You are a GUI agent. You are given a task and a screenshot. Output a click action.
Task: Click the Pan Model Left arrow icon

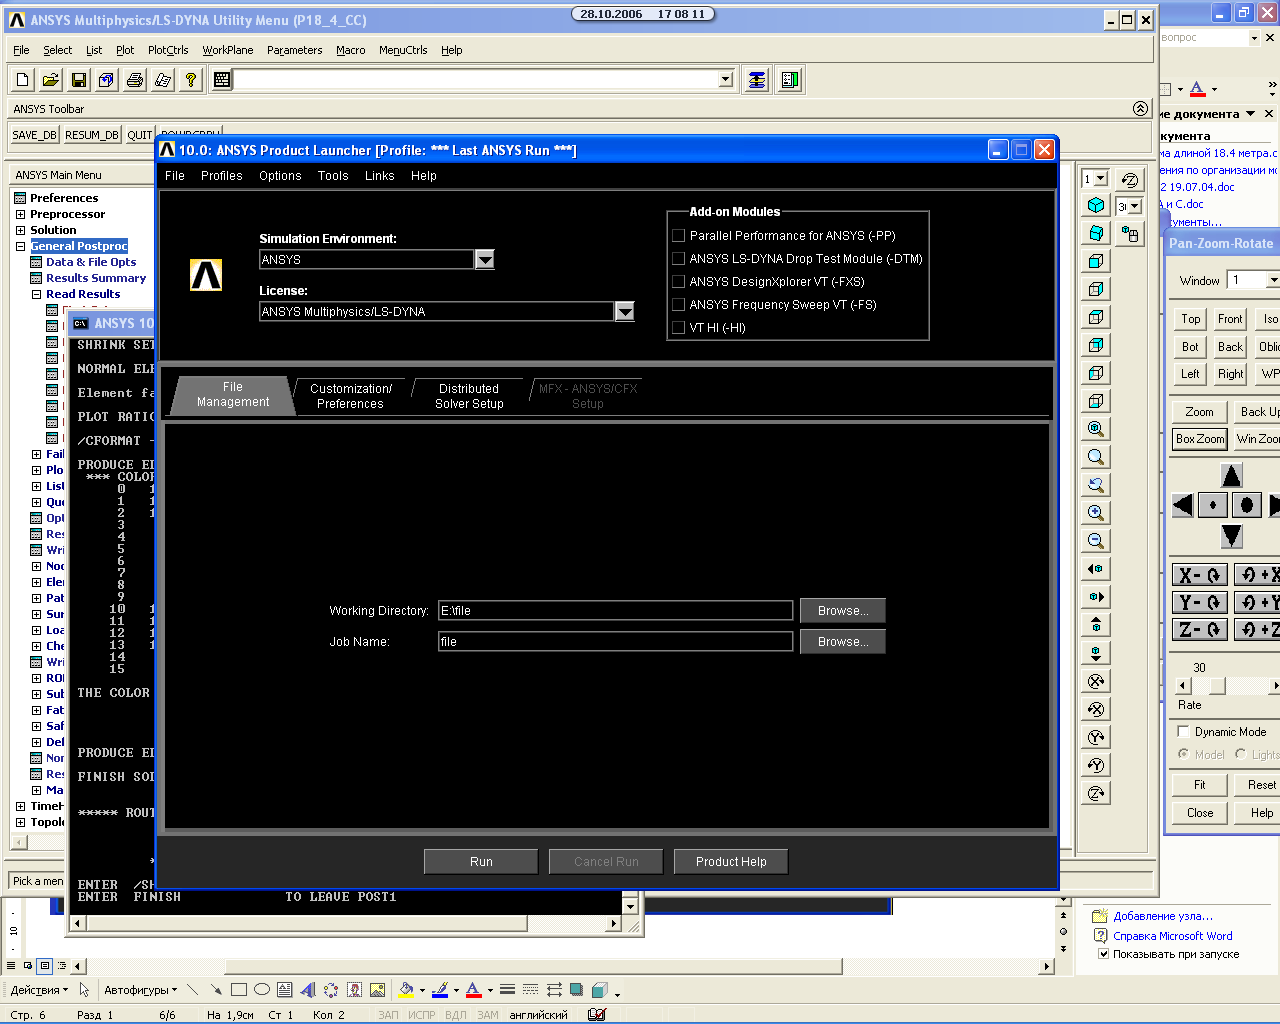[1096, 569]
